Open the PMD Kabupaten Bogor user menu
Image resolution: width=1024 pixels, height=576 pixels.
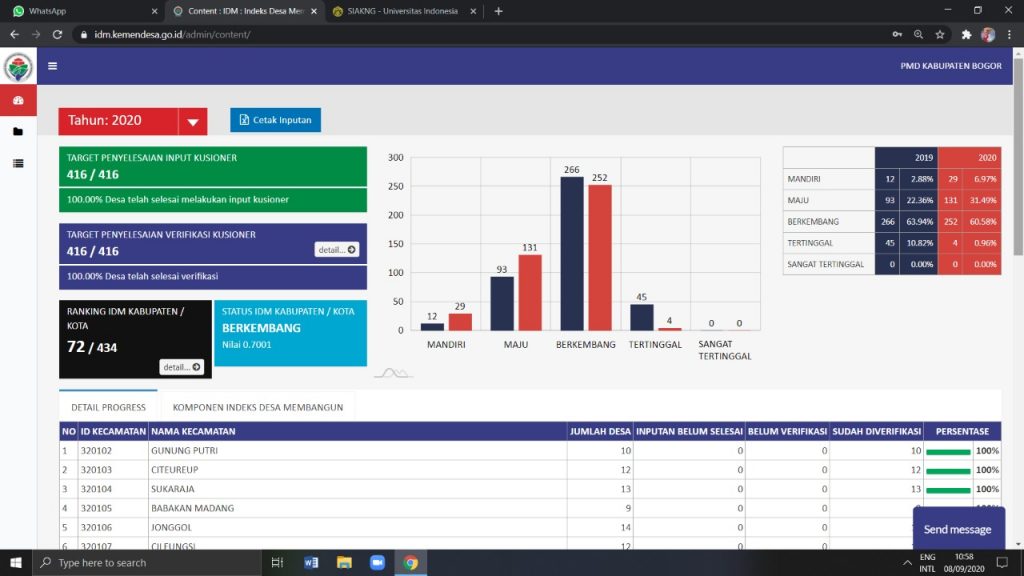[x=950, y=67]
